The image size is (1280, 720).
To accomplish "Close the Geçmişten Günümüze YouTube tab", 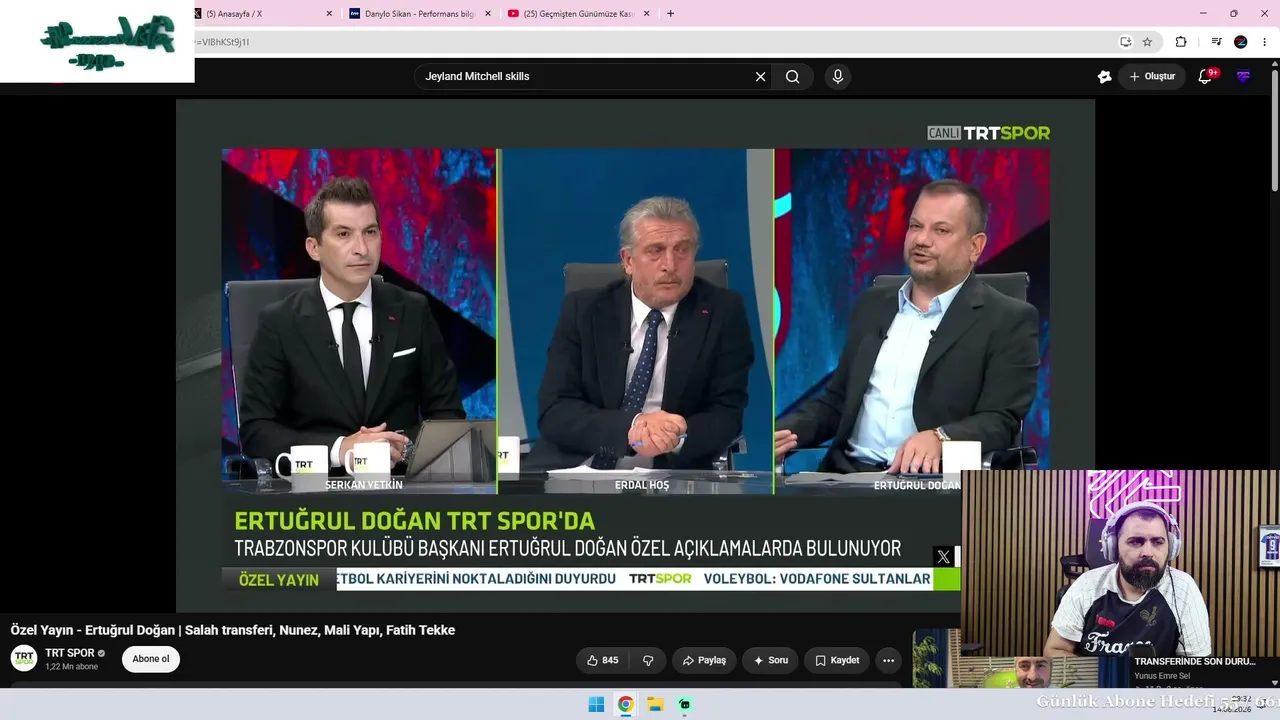I will [646, 14].
